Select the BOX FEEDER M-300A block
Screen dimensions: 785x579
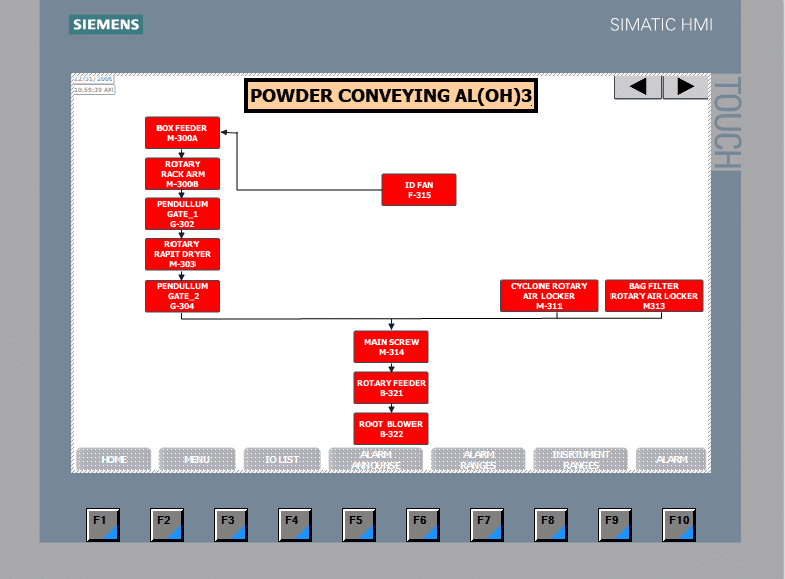(182, 133)
